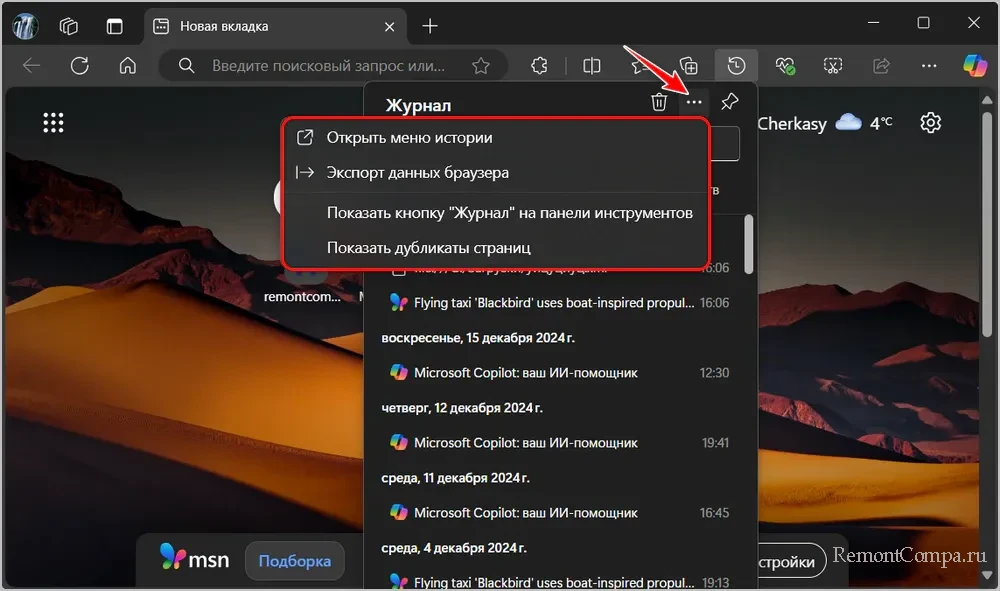Viewport: 1000px width, 591px height.
Task: Open Flying taxi entry from 16:06
Action: pos(559,303)
